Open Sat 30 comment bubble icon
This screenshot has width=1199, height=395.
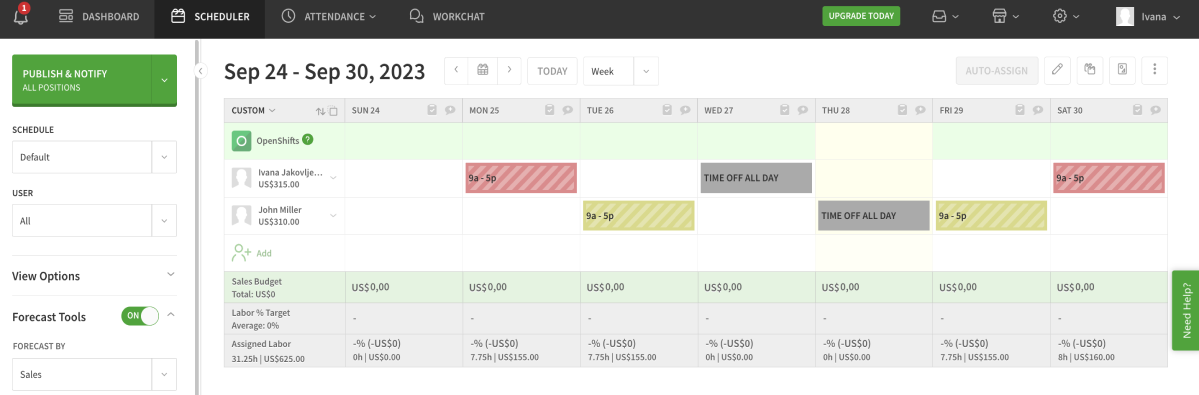point(1155,110)
